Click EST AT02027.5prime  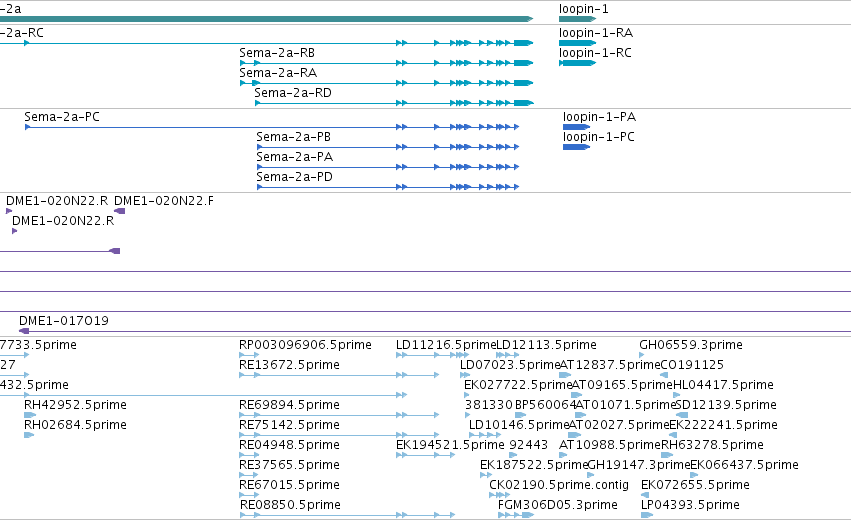(574, 435)
